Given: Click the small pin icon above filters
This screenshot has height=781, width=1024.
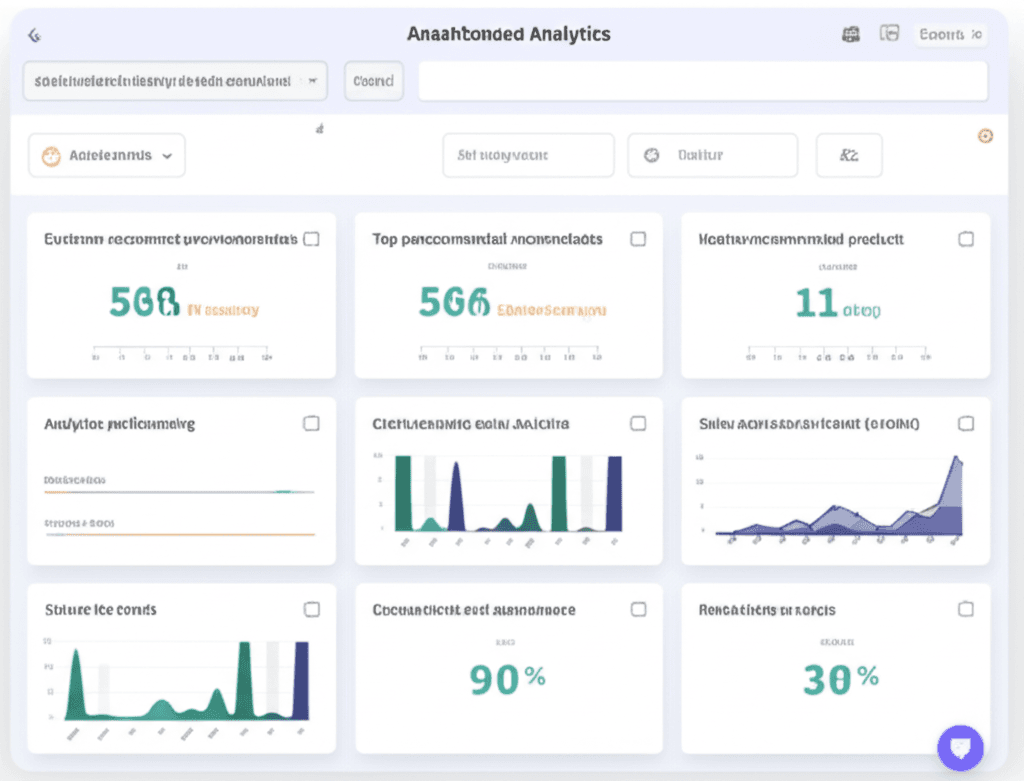Looking at the screenshot, I should [x=319, y=129].
